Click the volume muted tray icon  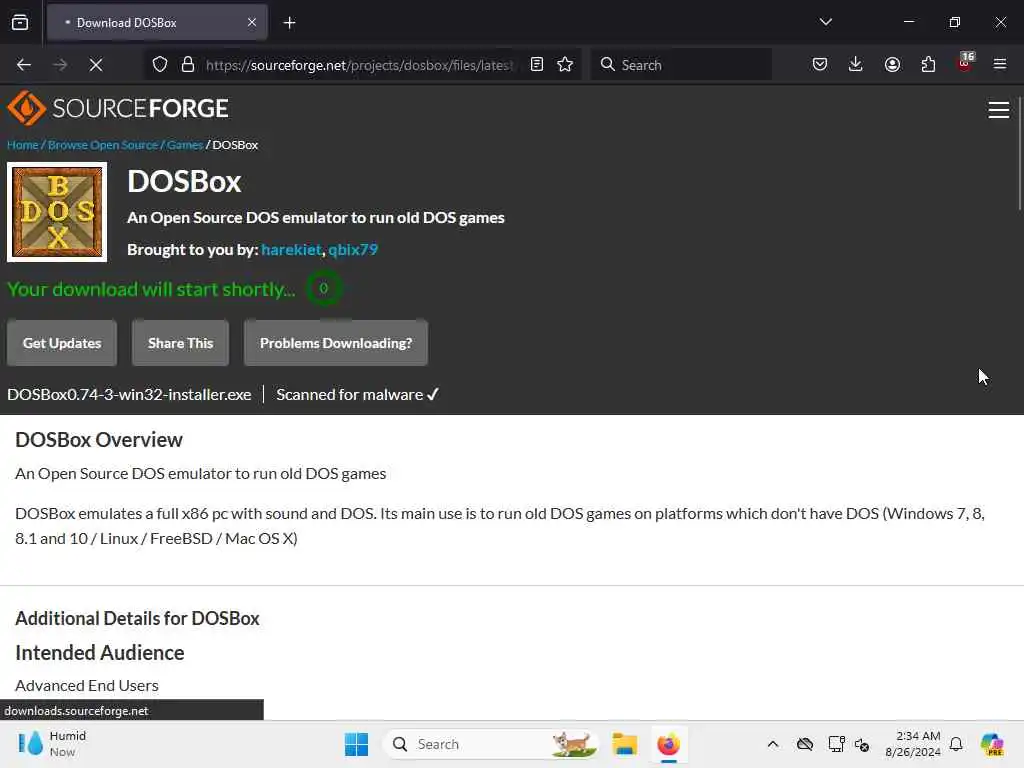pyautogui.click(x=862, y=744)
